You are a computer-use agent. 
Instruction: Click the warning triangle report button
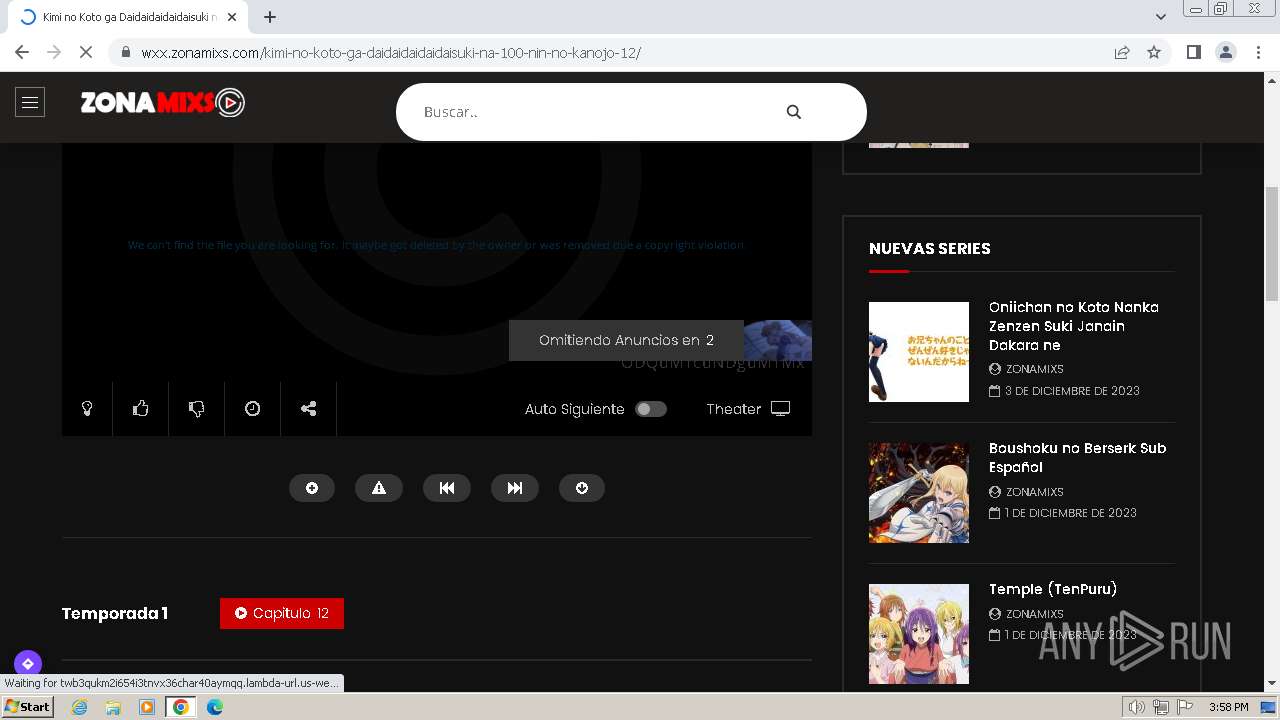(379, 488)
